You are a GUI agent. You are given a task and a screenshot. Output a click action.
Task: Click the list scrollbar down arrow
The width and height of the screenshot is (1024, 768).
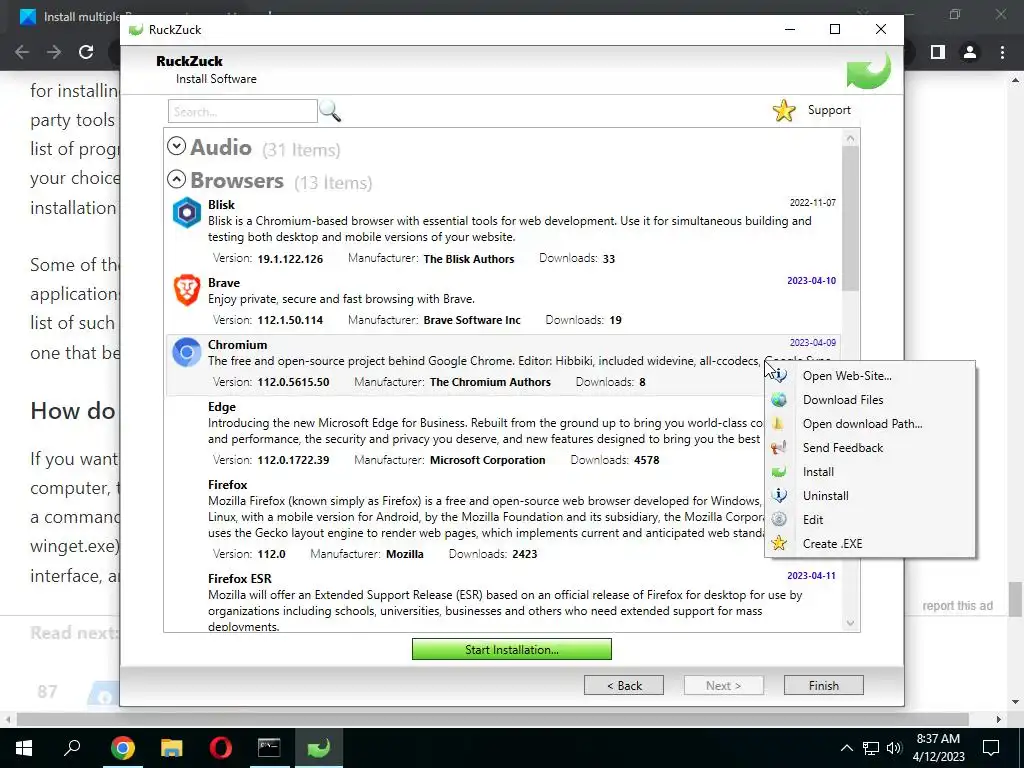(x=850, y=622)
